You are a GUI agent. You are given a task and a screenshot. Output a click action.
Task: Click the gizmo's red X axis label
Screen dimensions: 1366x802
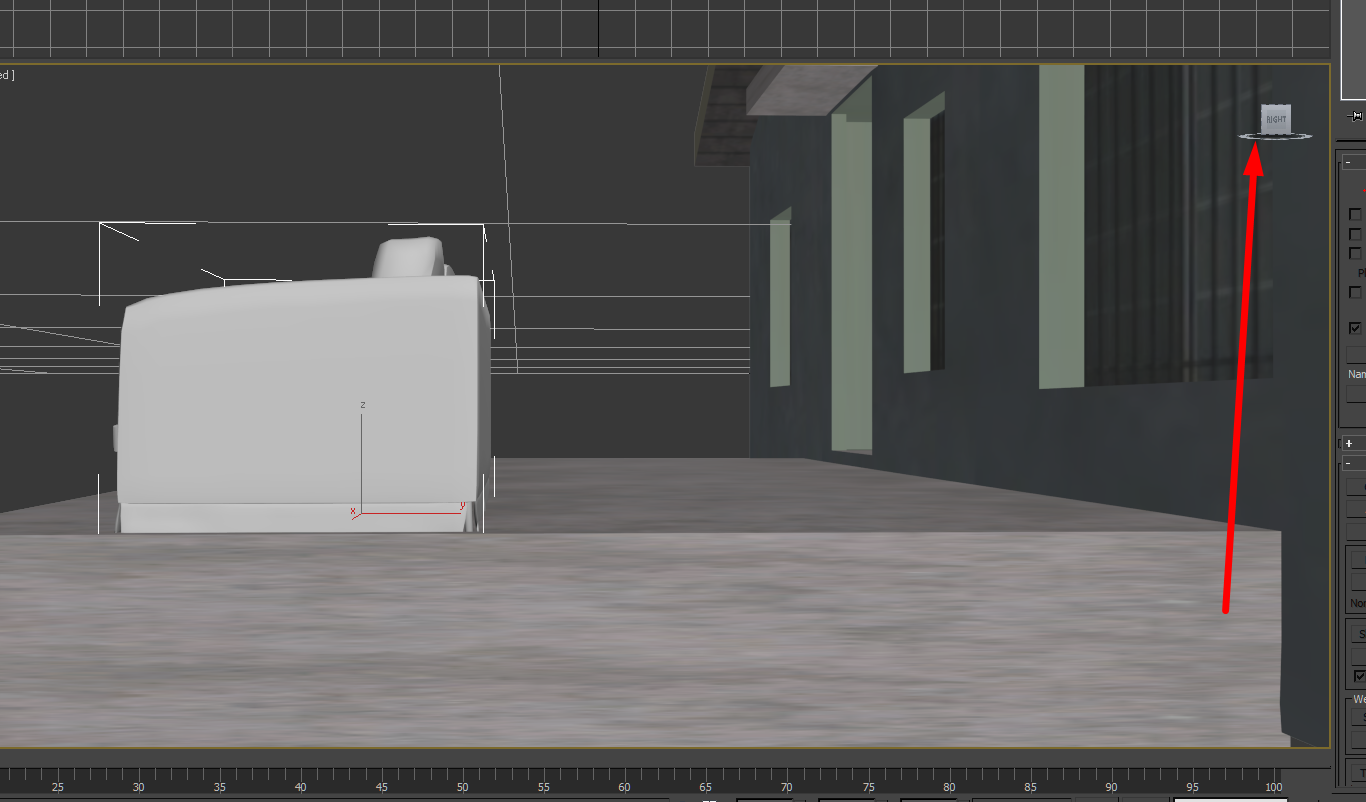coord(353,512)
